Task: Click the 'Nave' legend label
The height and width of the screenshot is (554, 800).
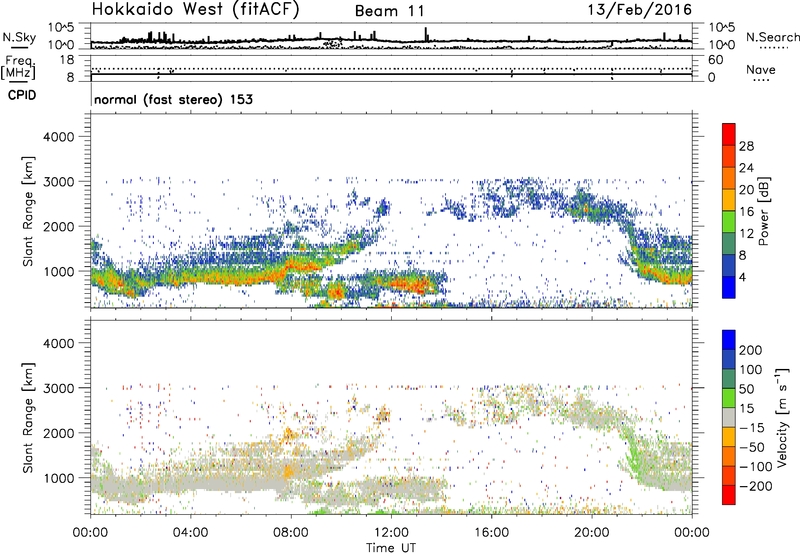Action: [761, 69]
